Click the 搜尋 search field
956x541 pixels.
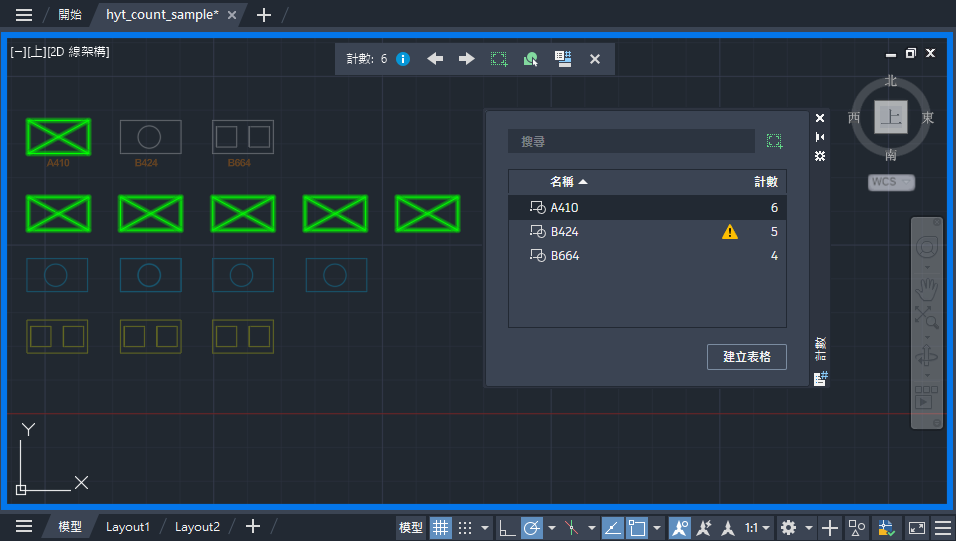pyautogui.click(x=632, y=142)
